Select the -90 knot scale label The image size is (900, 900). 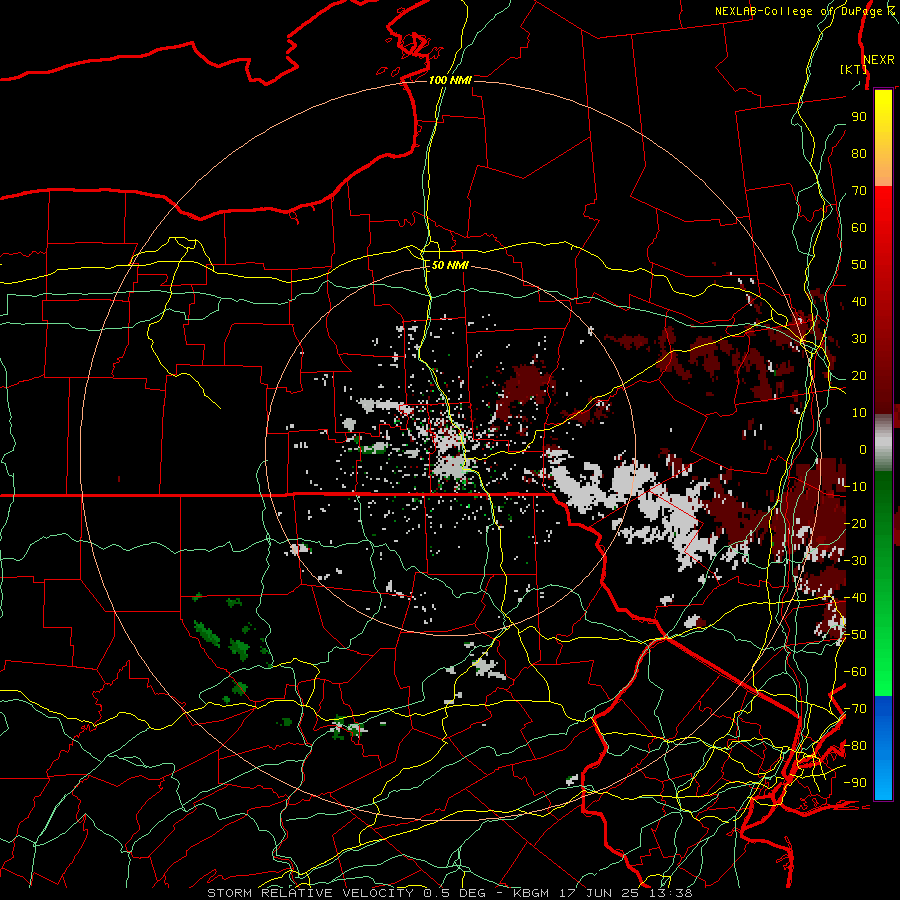(x=855, y=783)
